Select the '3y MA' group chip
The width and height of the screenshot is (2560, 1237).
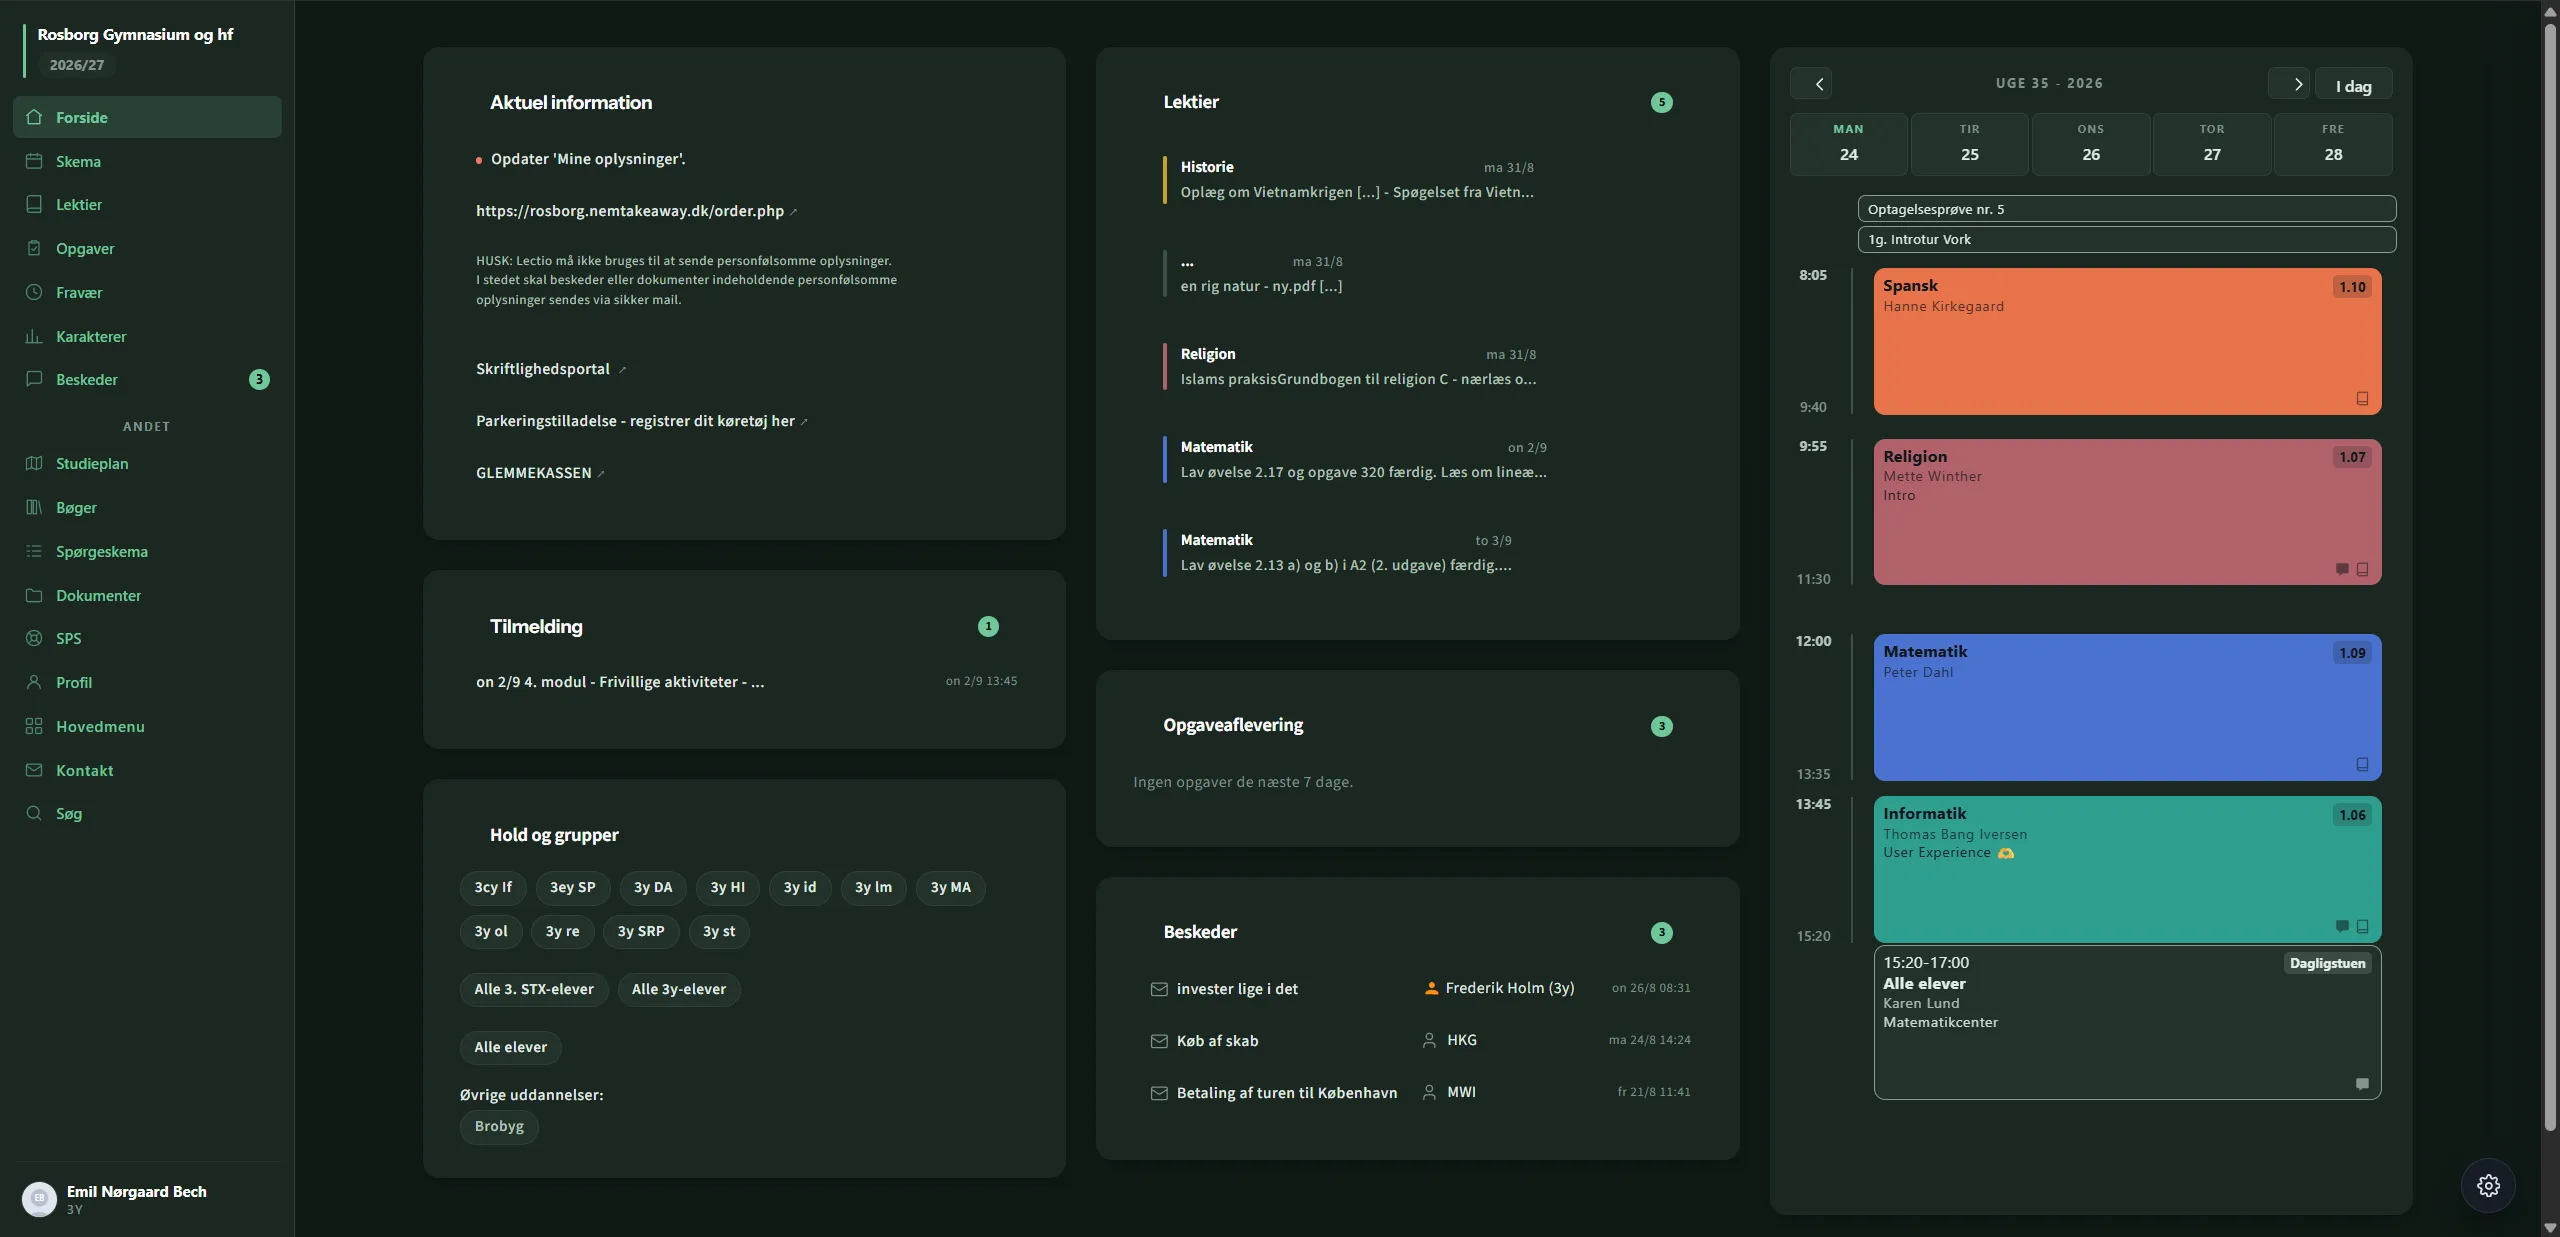(x=950, y=887)
